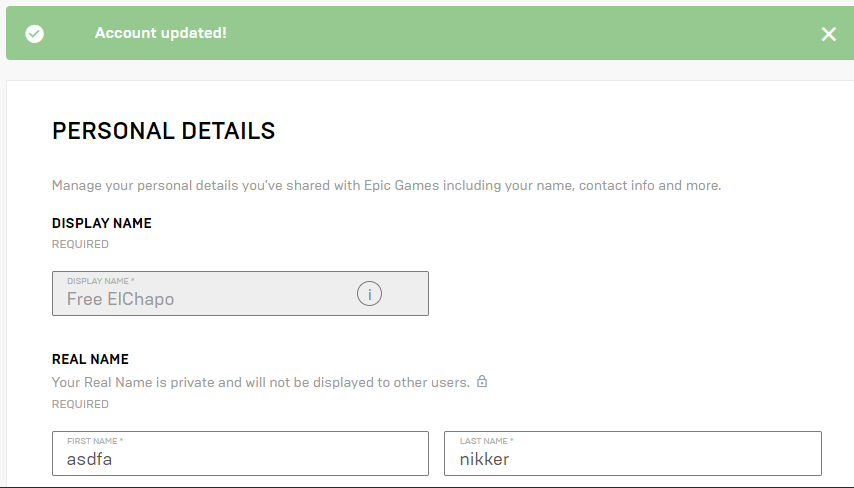Viewport: 854px width, 488px height.
Task: Click the green success checkmark icon
Action: click(x=35, y=34)
